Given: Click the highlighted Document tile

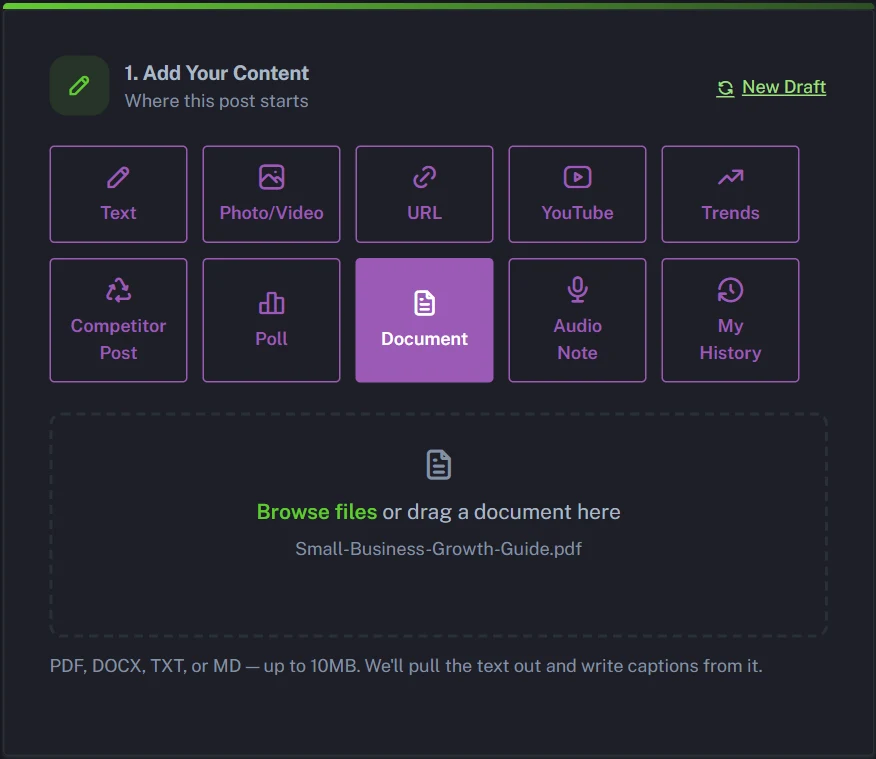Looking at the screenshot, I should [x=425, y=320].
